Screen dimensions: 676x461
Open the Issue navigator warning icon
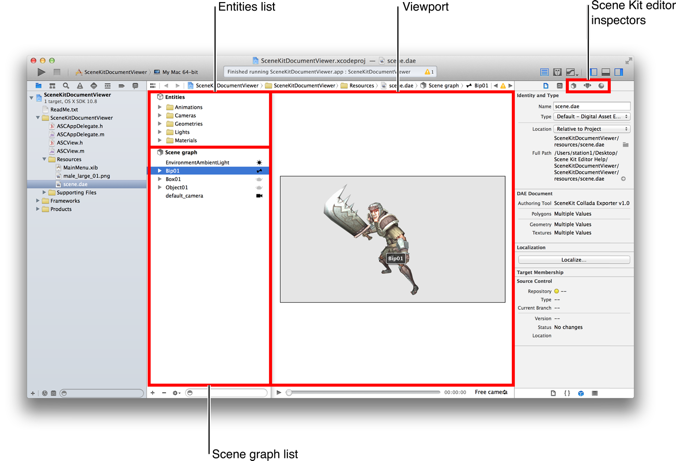click(80, 86)
